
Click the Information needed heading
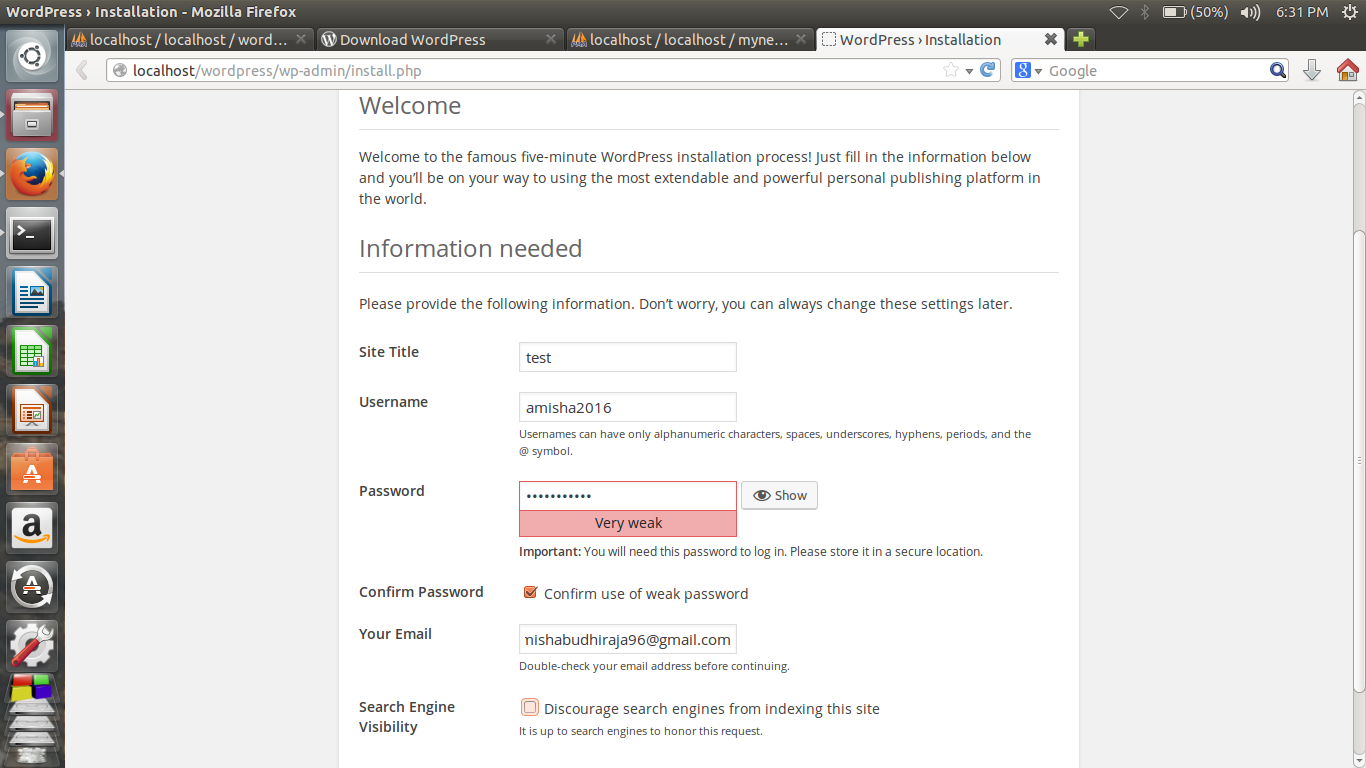point(470,248)
